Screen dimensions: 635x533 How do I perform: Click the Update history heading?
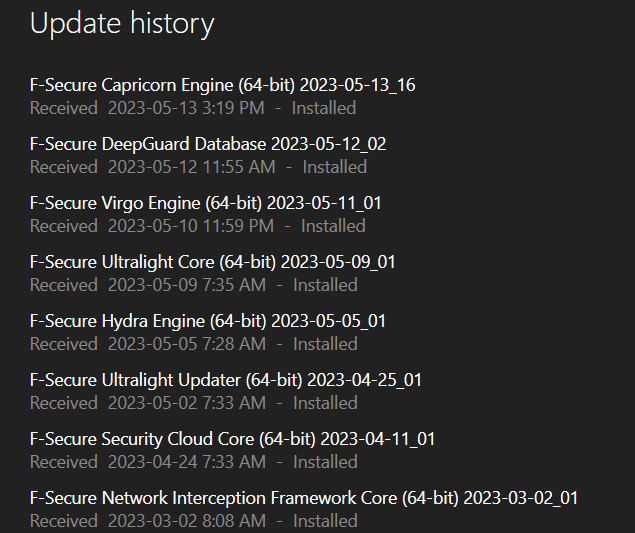click(122, 23)
